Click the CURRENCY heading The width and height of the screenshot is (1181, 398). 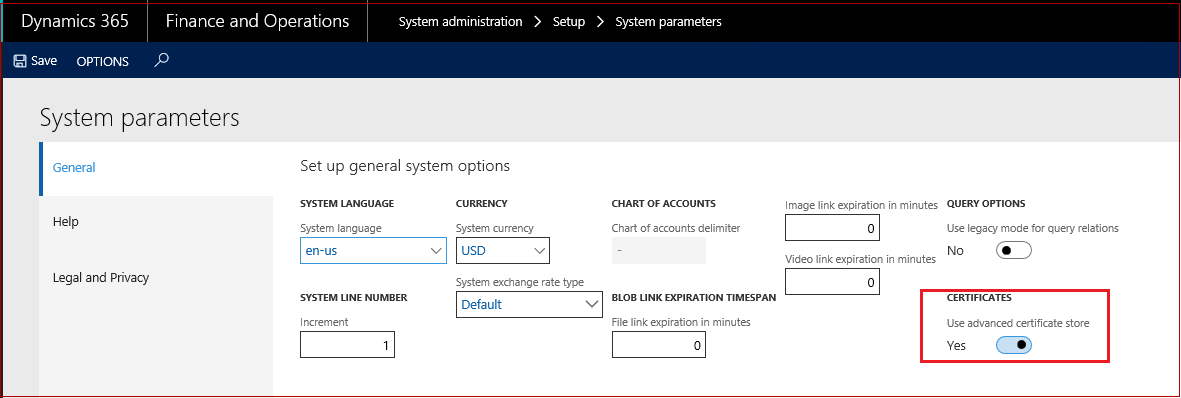(481, 204)
